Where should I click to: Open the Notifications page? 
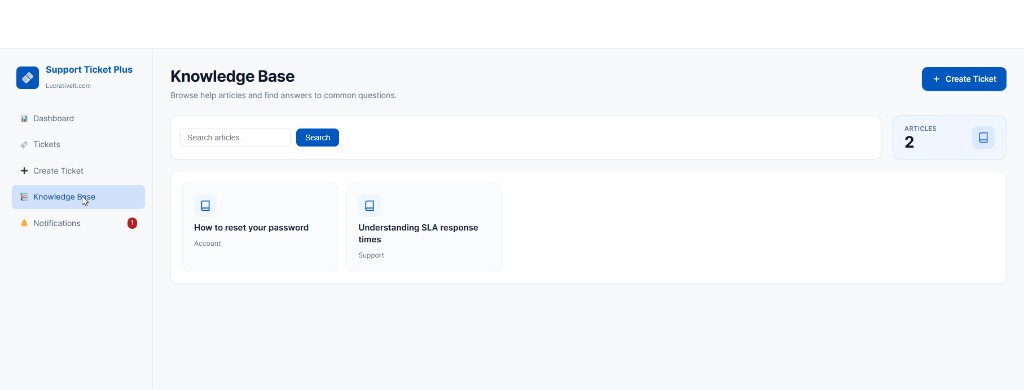(x=78, y=223)
